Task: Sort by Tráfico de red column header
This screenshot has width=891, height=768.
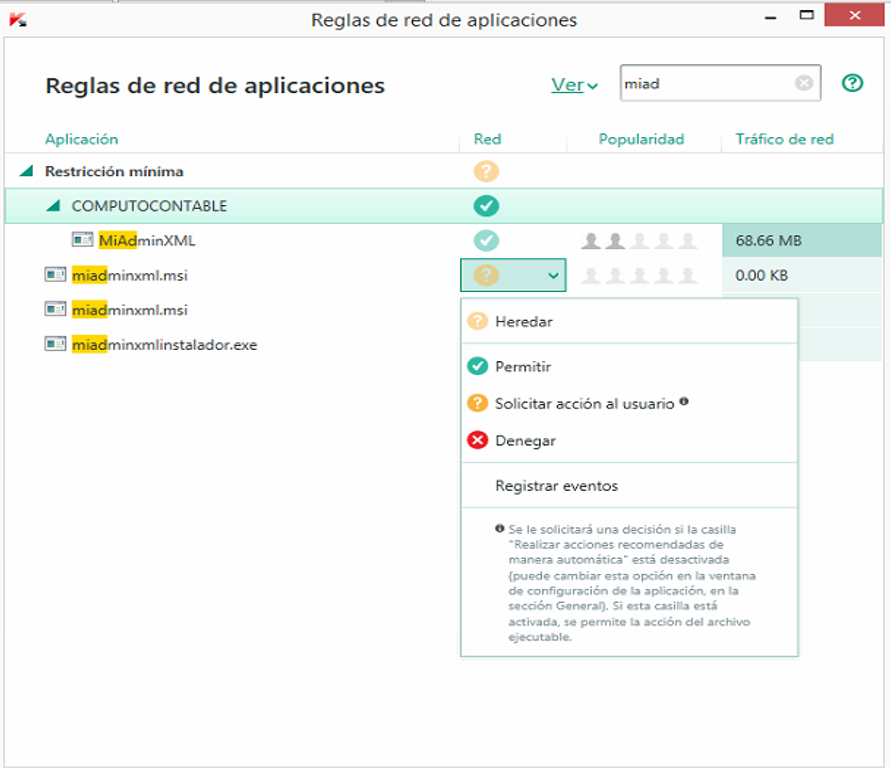Action: pyautogui.click(x=784, y=139)
